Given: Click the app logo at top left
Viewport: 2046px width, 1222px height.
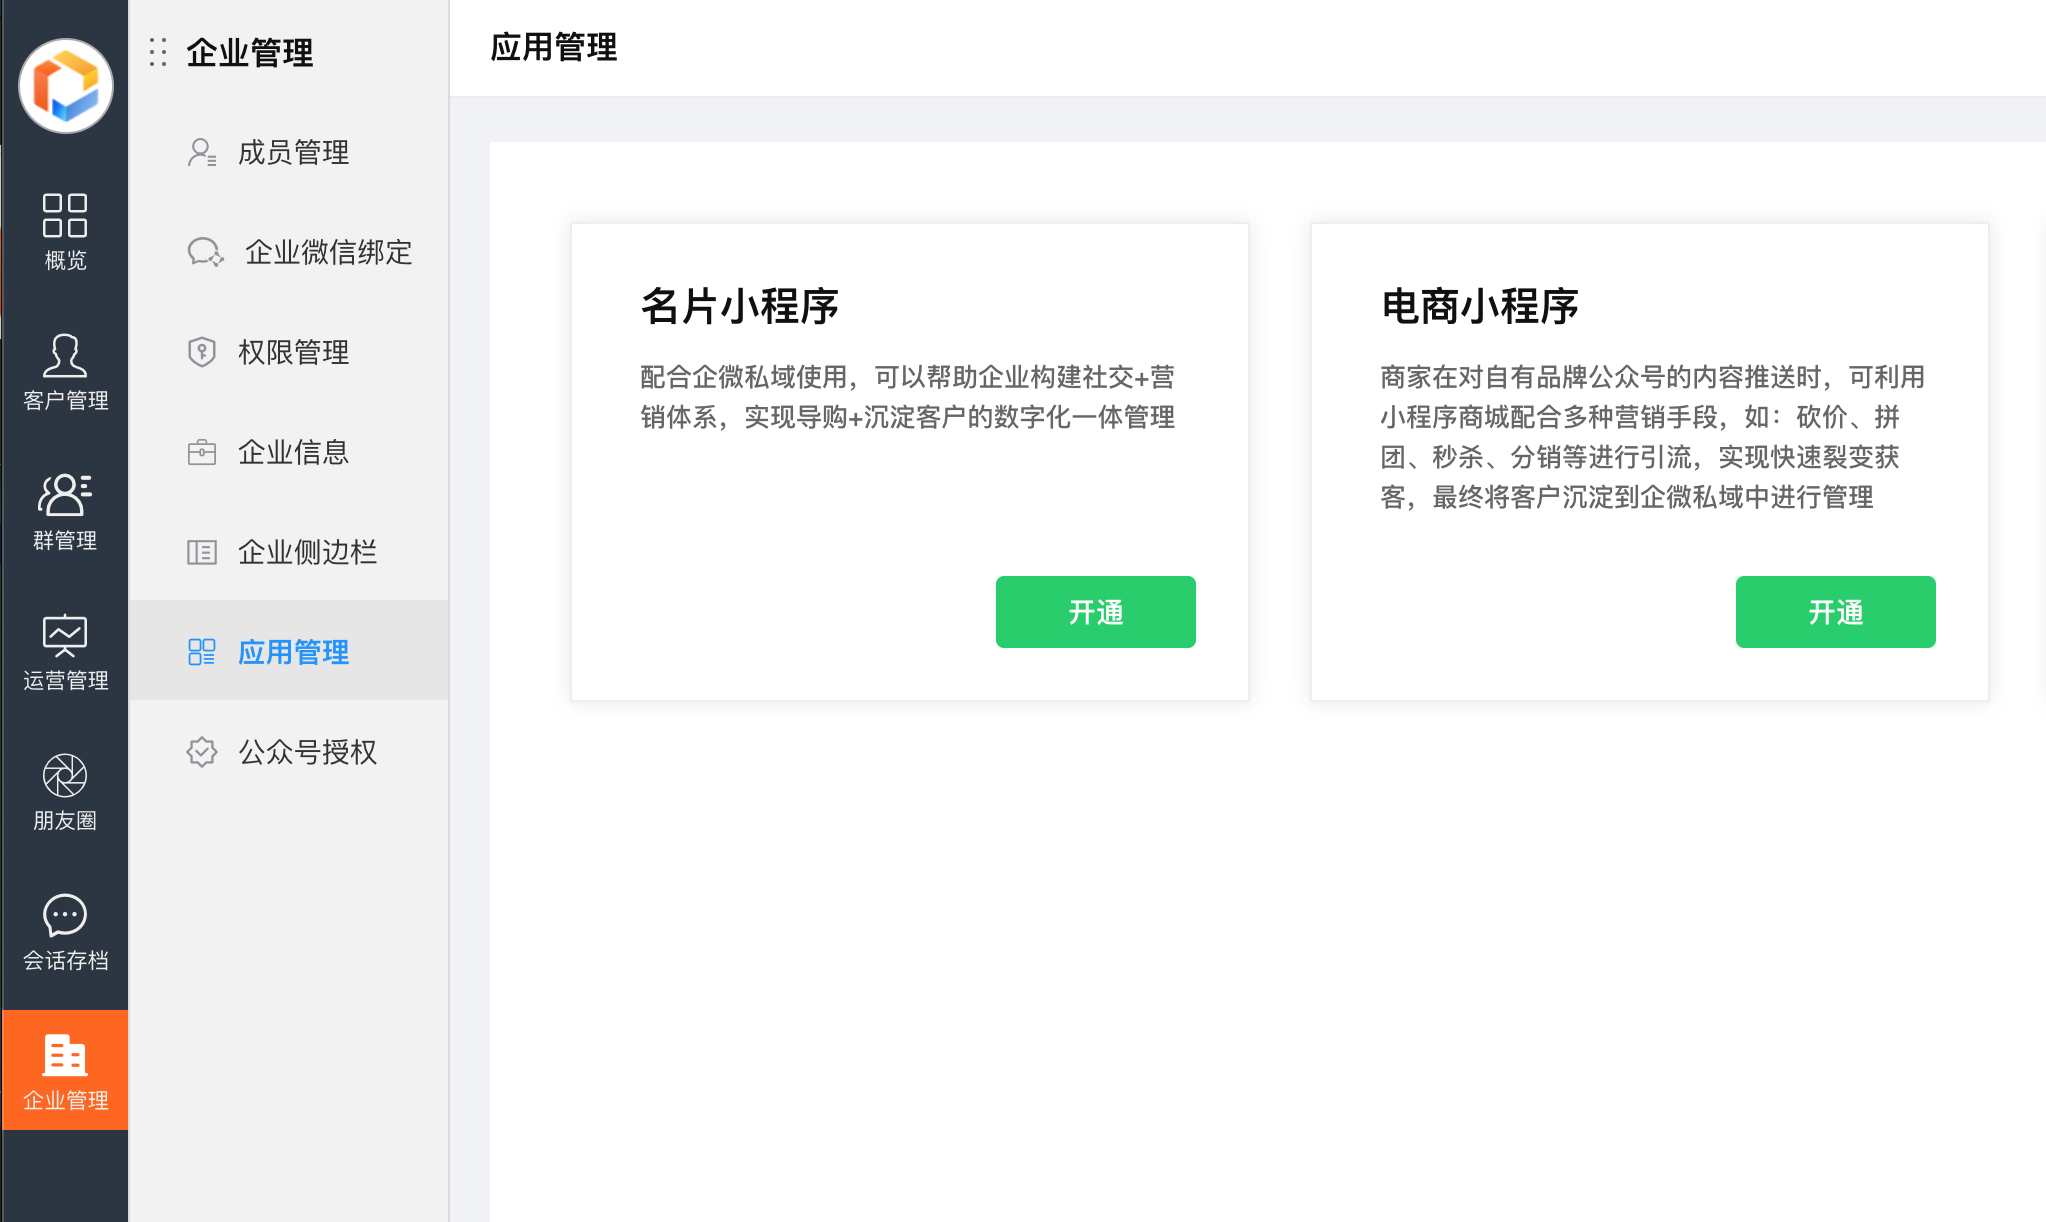Looking at the screenshot, I should (x=65, y=85).
